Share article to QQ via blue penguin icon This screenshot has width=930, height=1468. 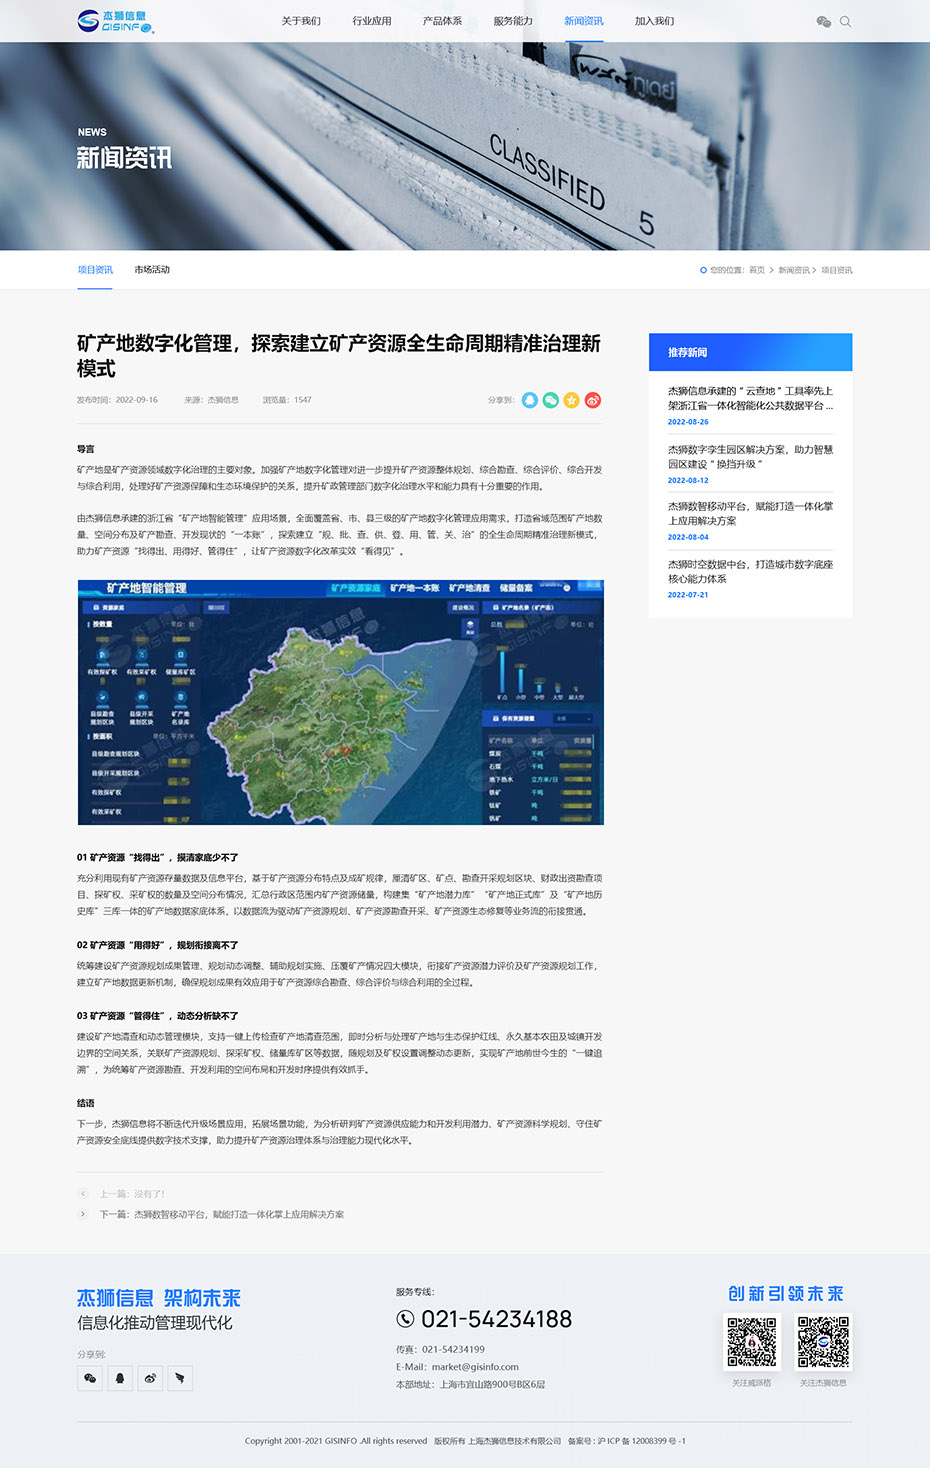(x=529, y=400)
